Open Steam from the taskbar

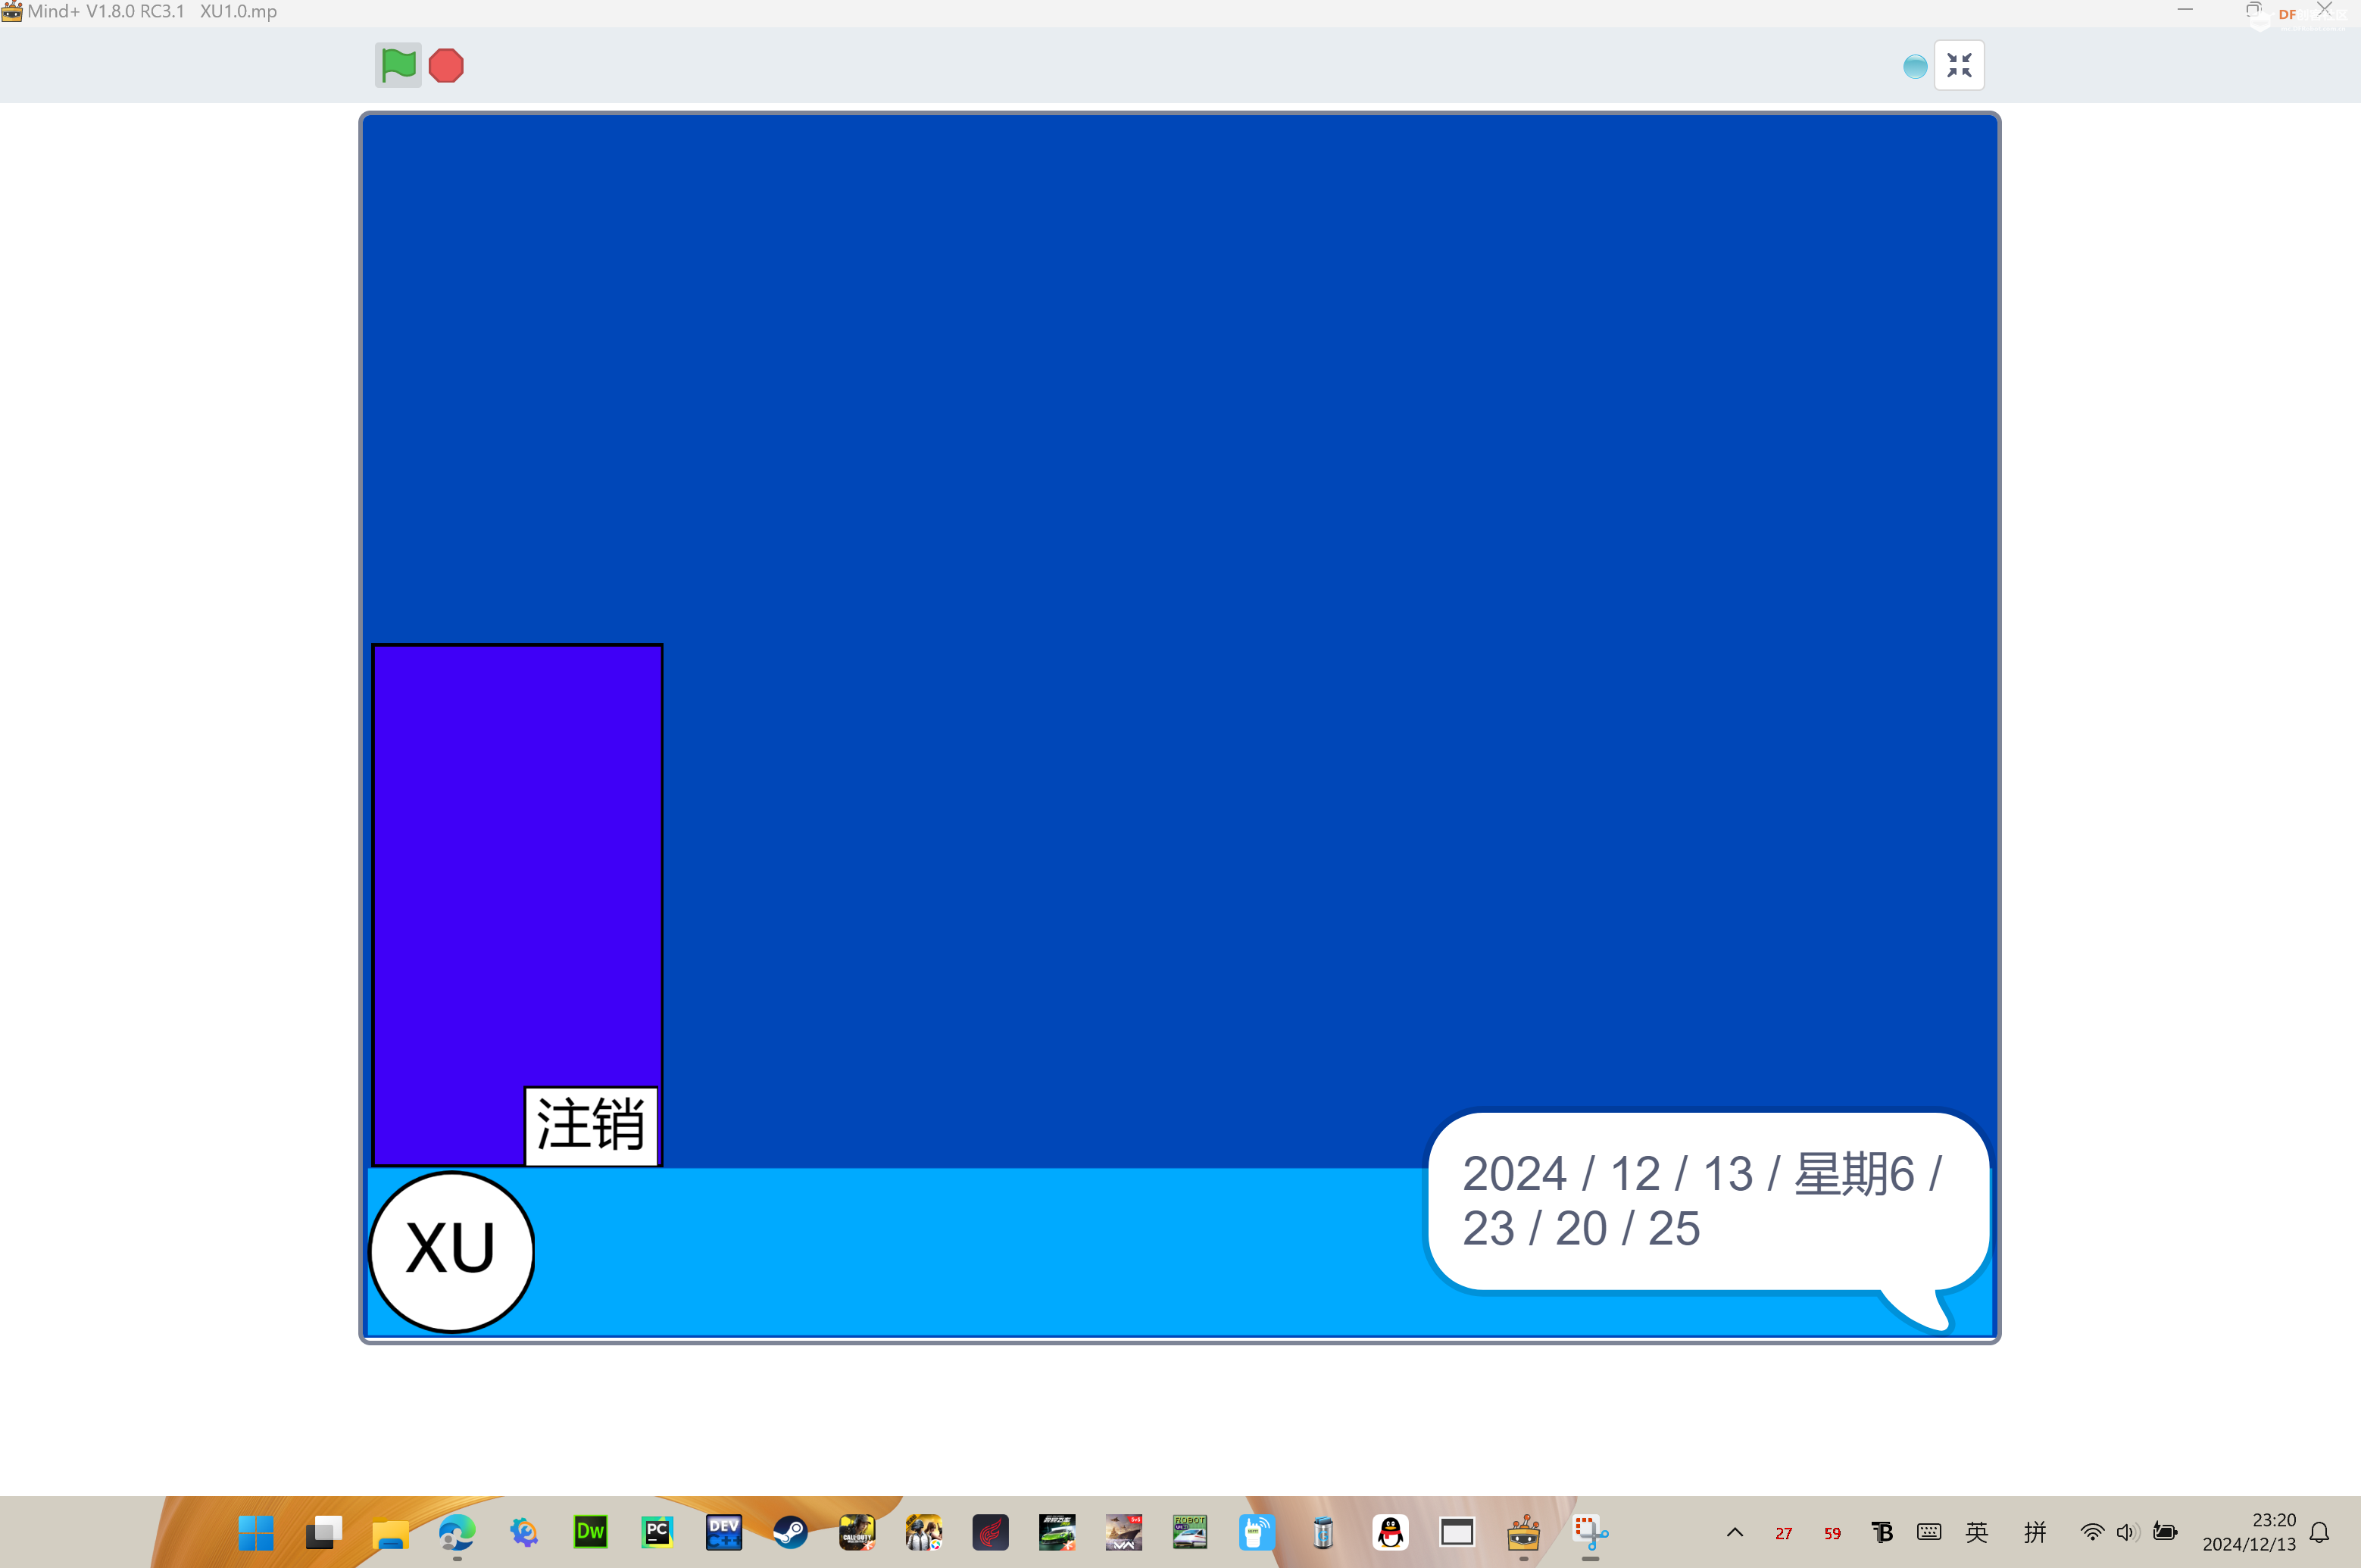[x=790, y=1532]
